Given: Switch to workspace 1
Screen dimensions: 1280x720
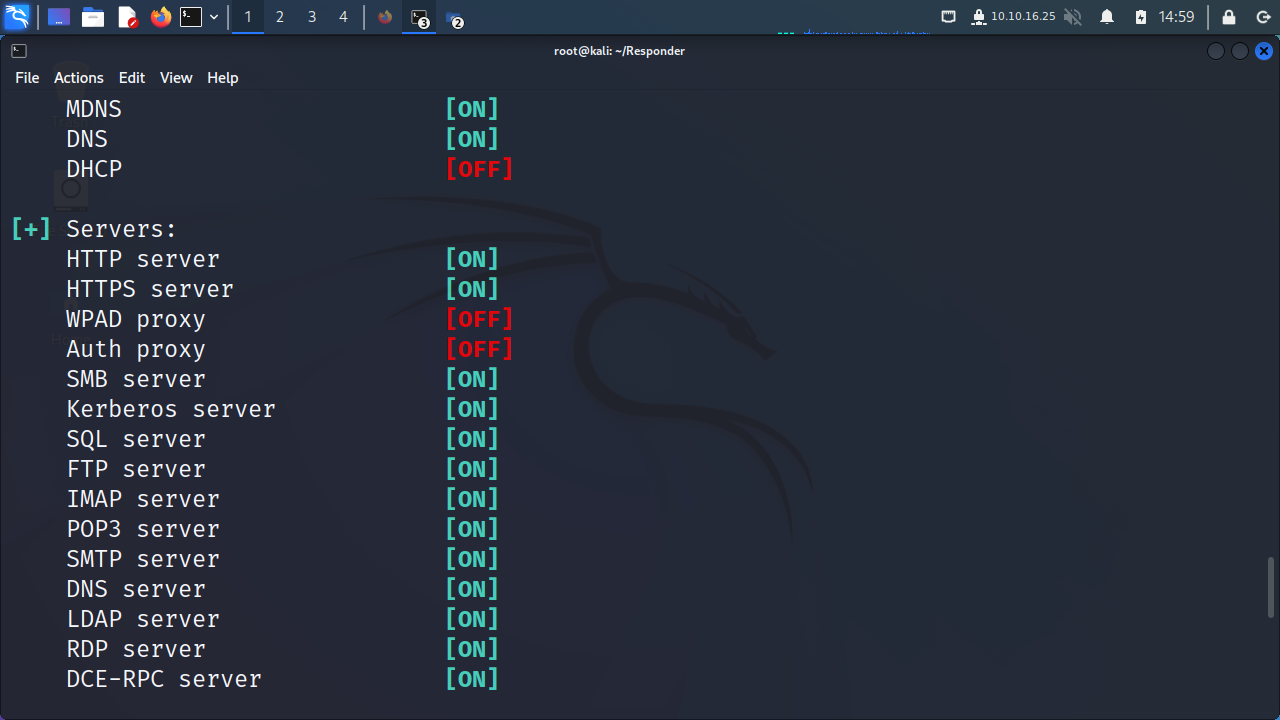Looking at the screenshot, I should [248, 17].
